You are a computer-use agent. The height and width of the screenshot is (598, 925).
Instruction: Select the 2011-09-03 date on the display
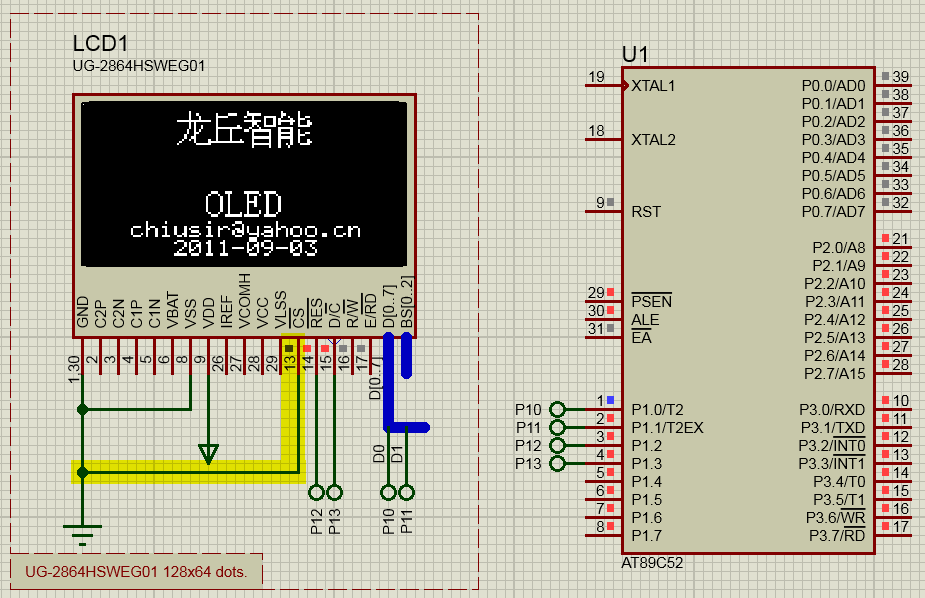click(x=245, y=247)
